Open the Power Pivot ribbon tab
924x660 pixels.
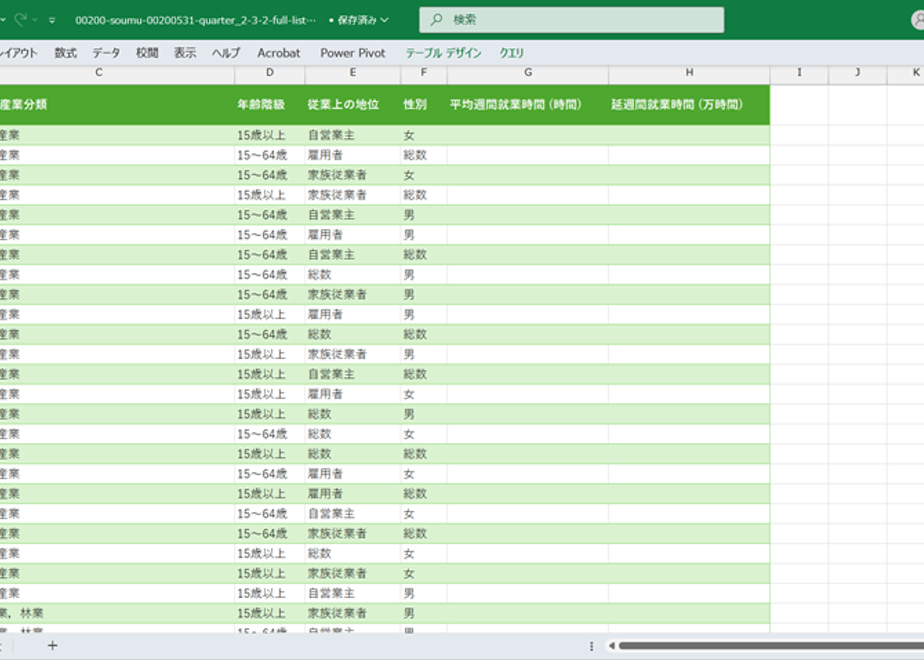(x=353, y=53)
